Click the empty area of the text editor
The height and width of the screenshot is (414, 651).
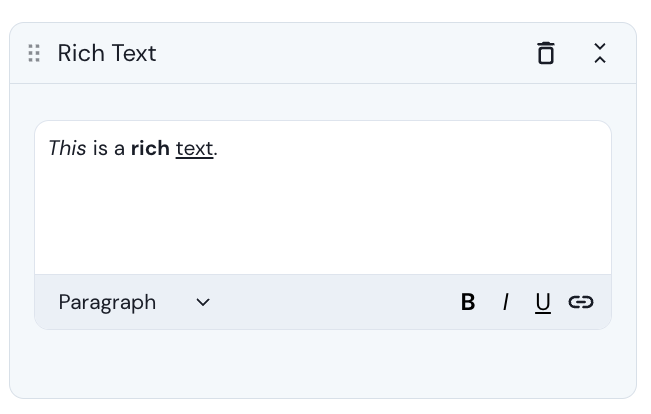(322, 215)
